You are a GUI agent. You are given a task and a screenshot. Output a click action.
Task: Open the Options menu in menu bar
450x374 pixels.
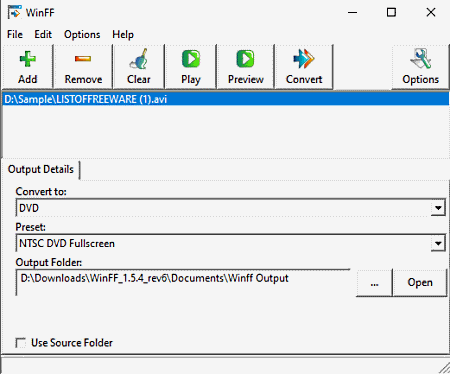click(82, 34)
